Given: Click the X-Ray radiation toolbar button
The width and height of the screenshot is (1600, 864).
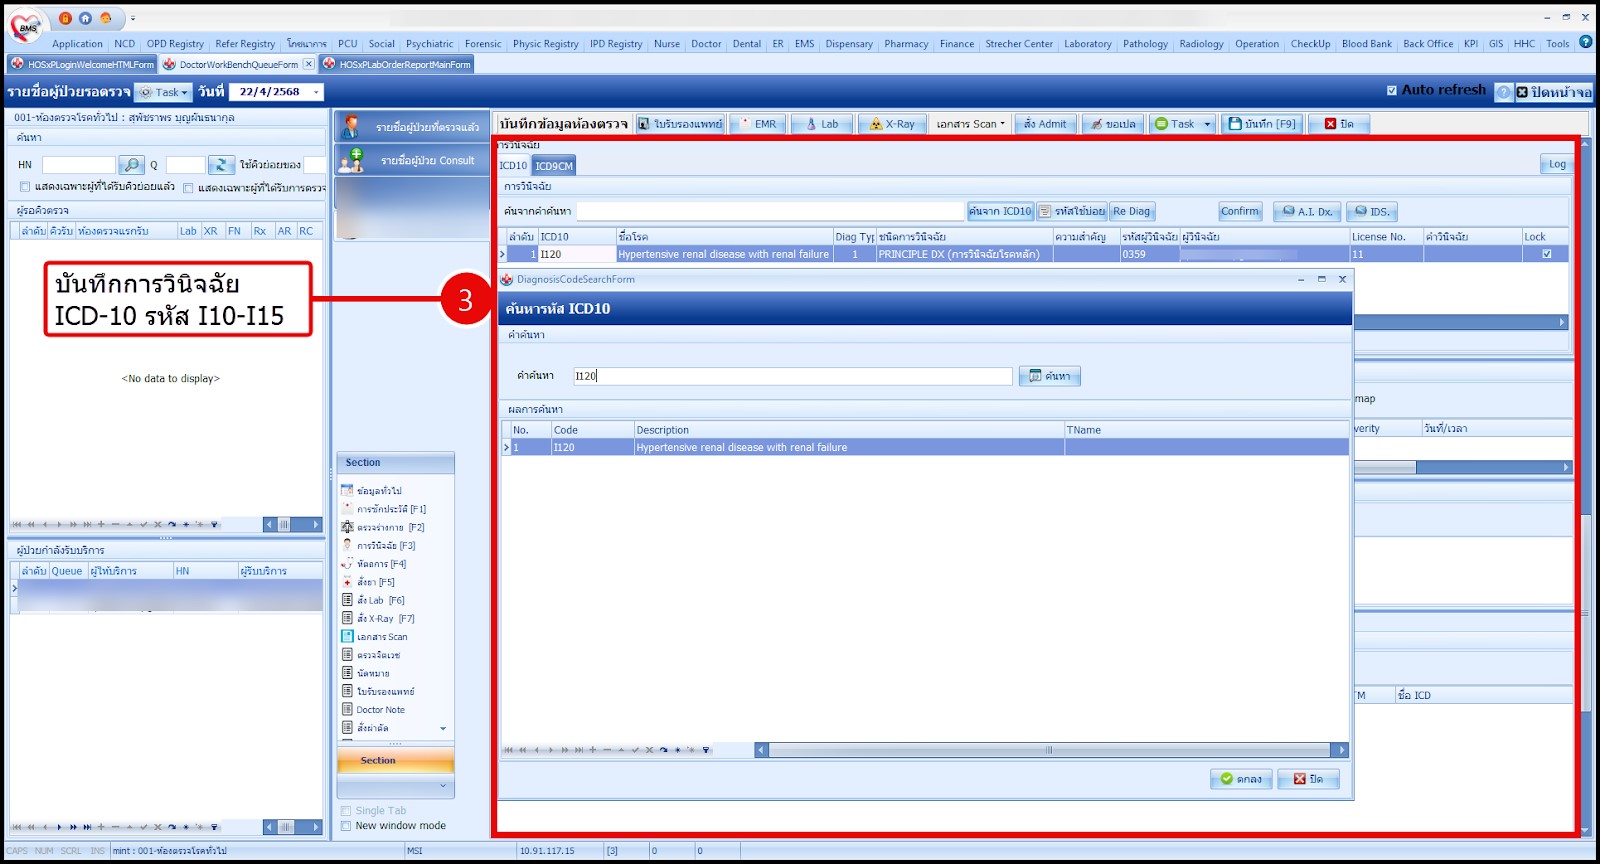Looking at the screenshot, I should click(x=892, y=124).
